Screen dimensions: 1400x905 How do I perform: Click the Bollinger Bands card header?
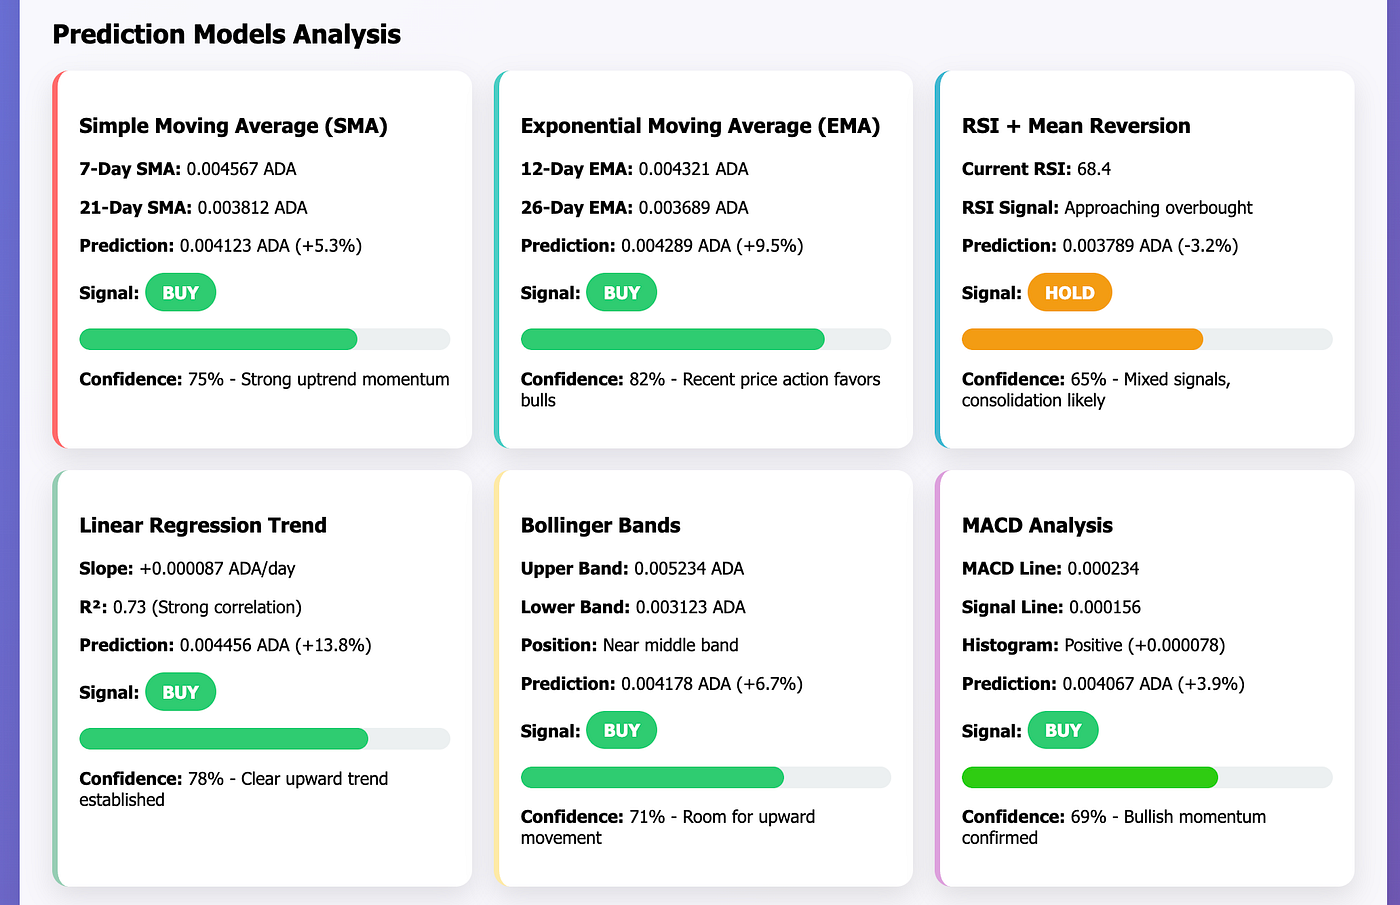pos(600,525)
